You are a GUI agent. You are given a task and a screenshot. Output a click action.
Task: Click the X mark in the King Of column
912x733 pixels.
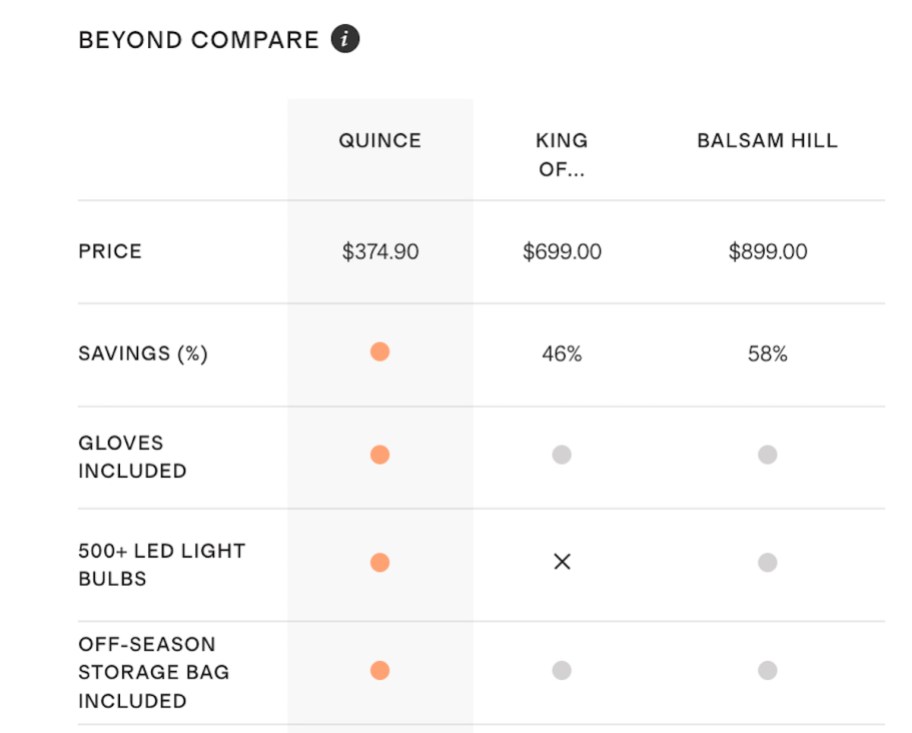click(x=562, y=562)
